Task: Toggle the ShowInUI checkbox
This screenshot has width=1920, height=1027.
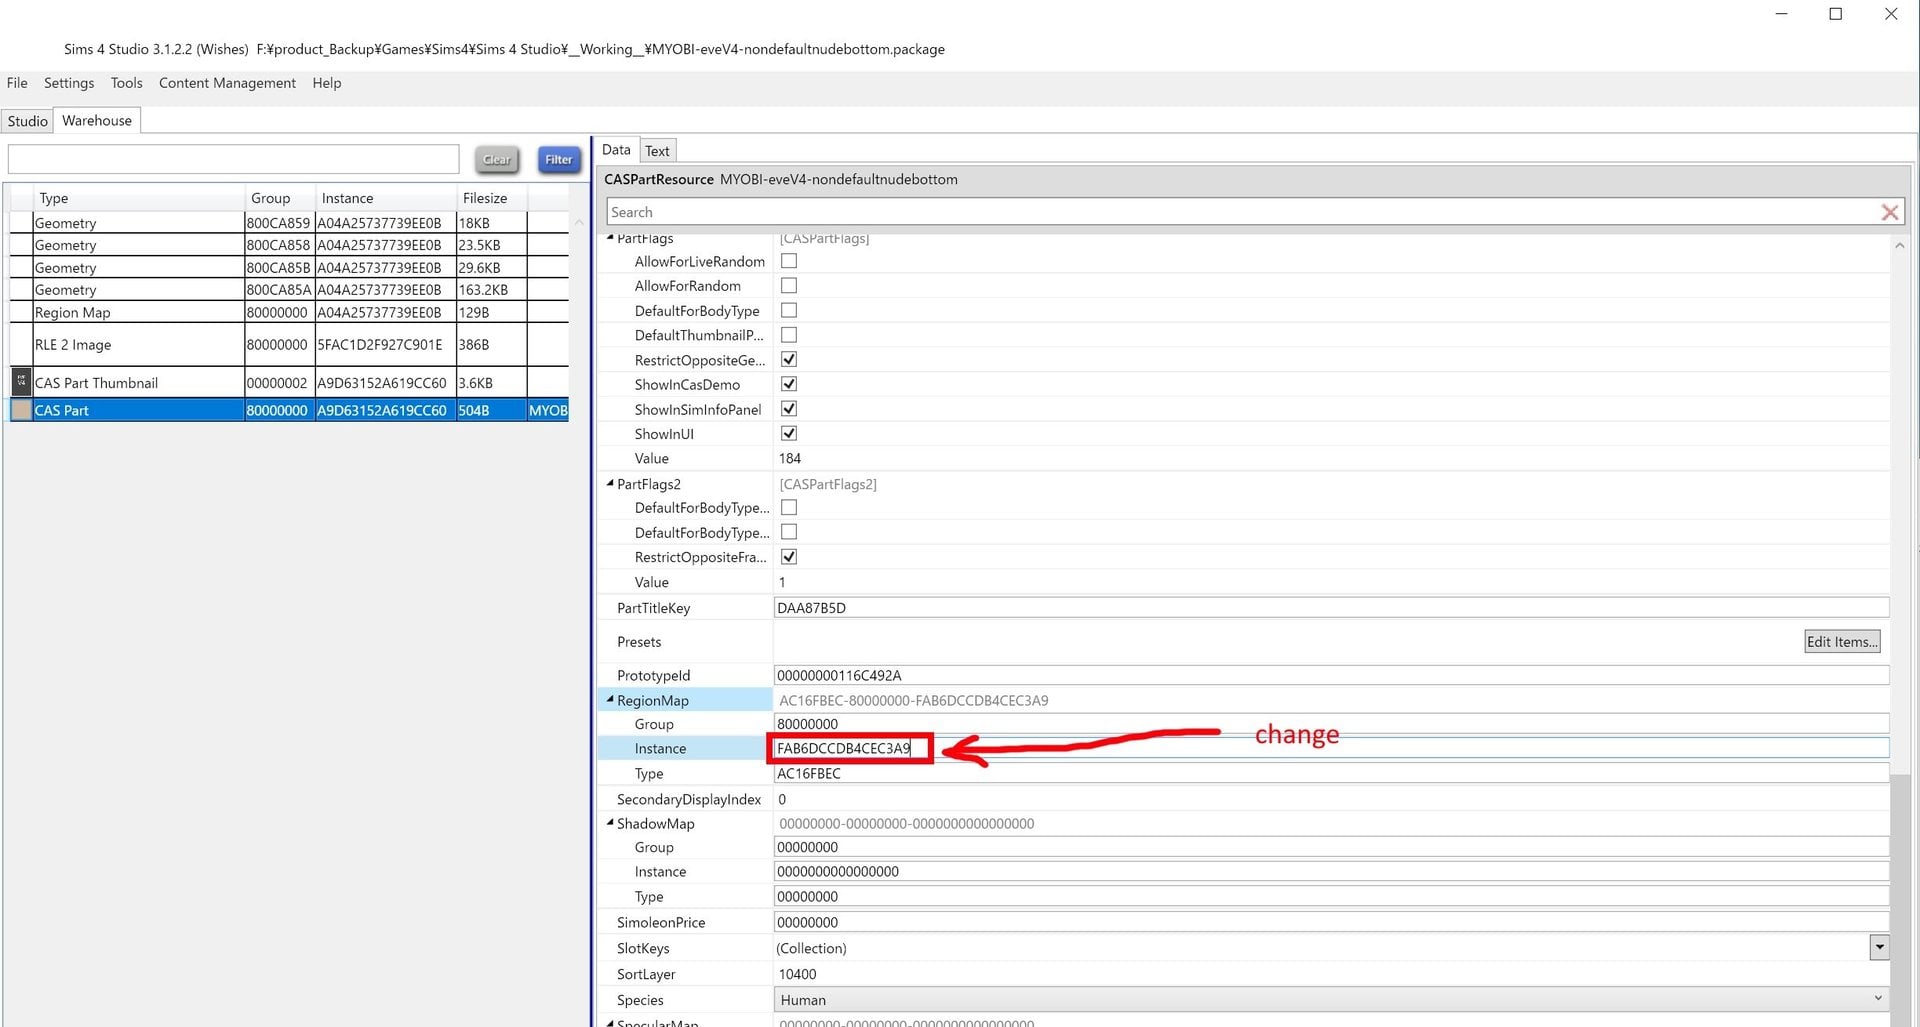Action: [789, 434]
